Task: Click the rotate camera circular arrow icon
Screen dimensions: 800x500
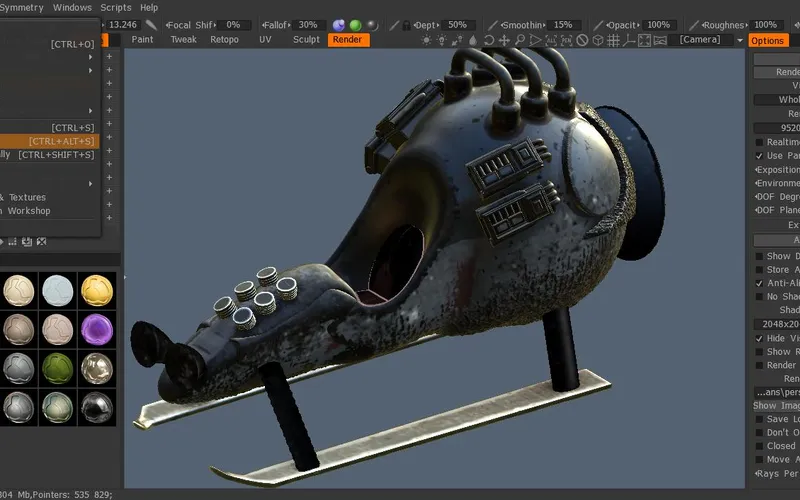Action: pyautogui.click(x=489, y=40)
